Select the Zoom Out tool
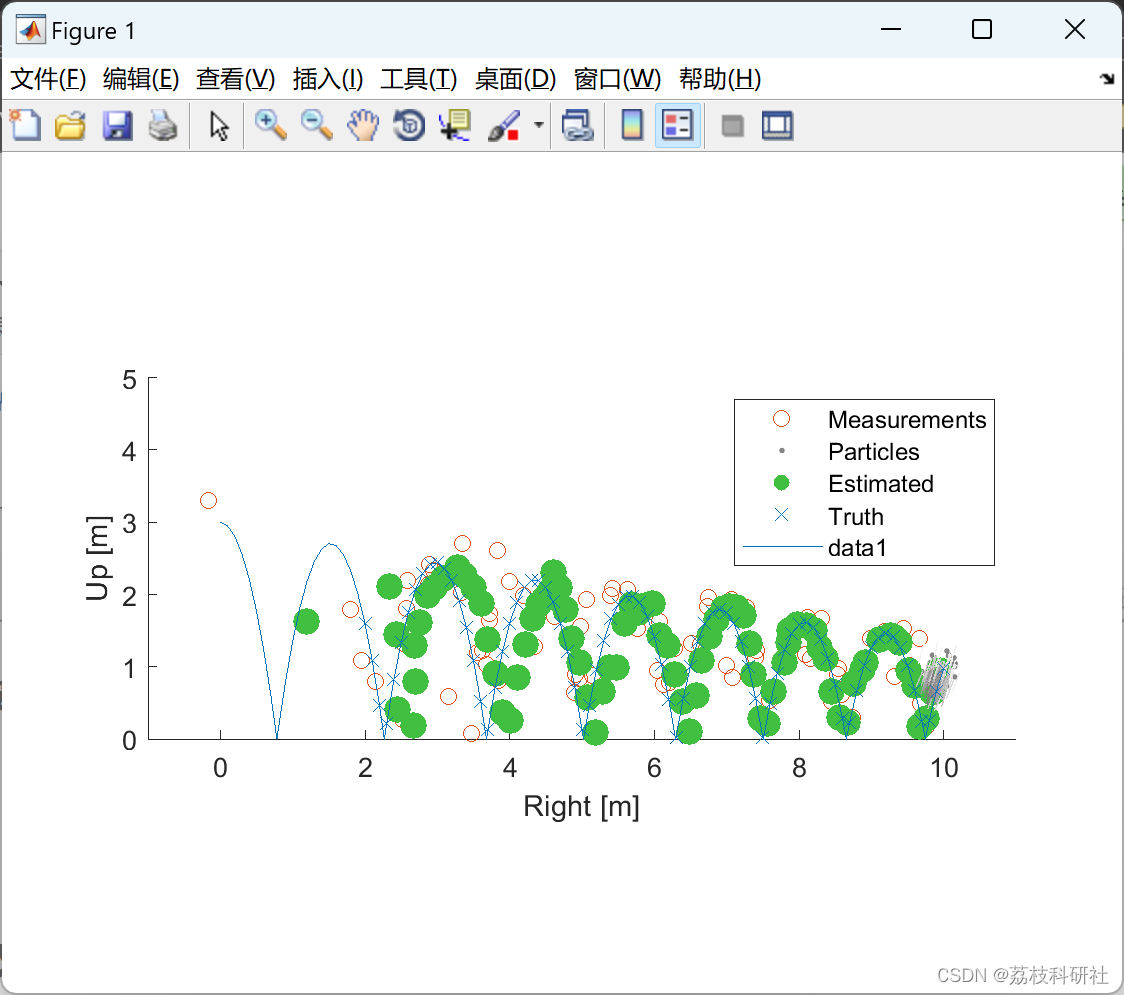1124x995 pixels. click(x=316, y=125)
